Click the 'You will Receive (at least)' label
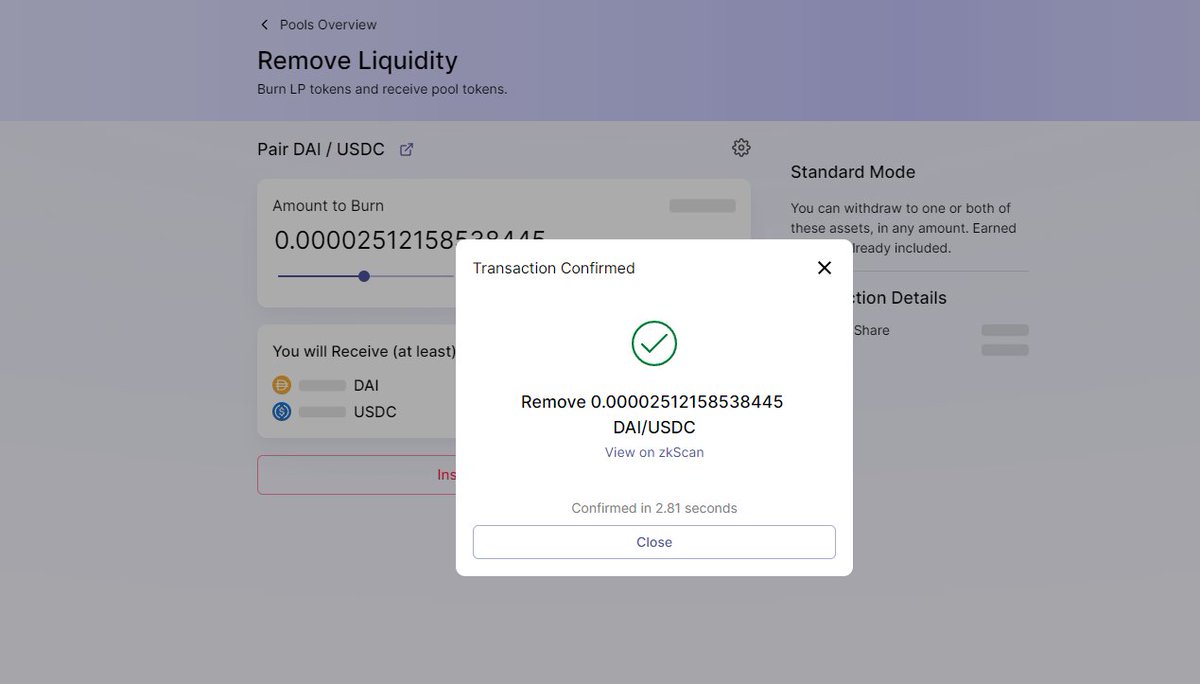The height and width of the screenshot is (684, 1200). pyautogui.click(x=364, y=352)
